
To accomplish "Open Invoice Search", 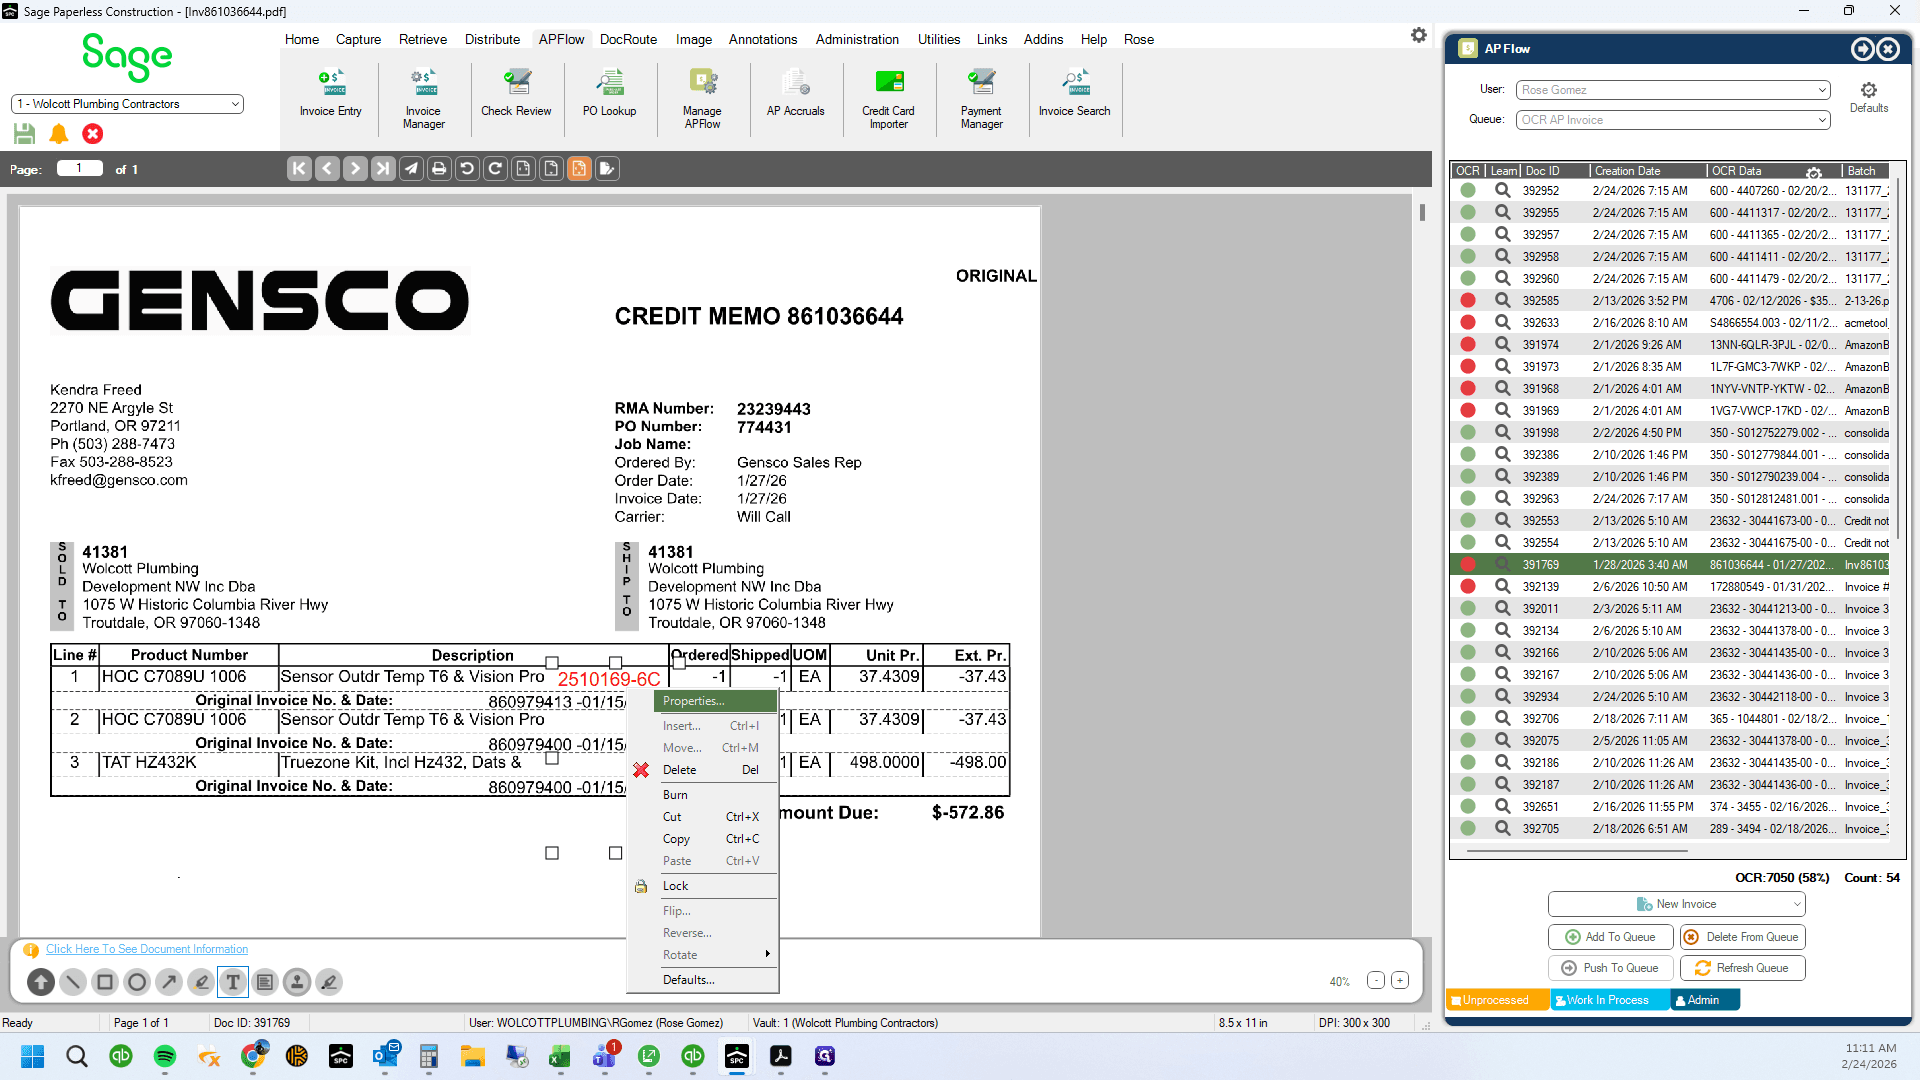I will pos(1074,95).
